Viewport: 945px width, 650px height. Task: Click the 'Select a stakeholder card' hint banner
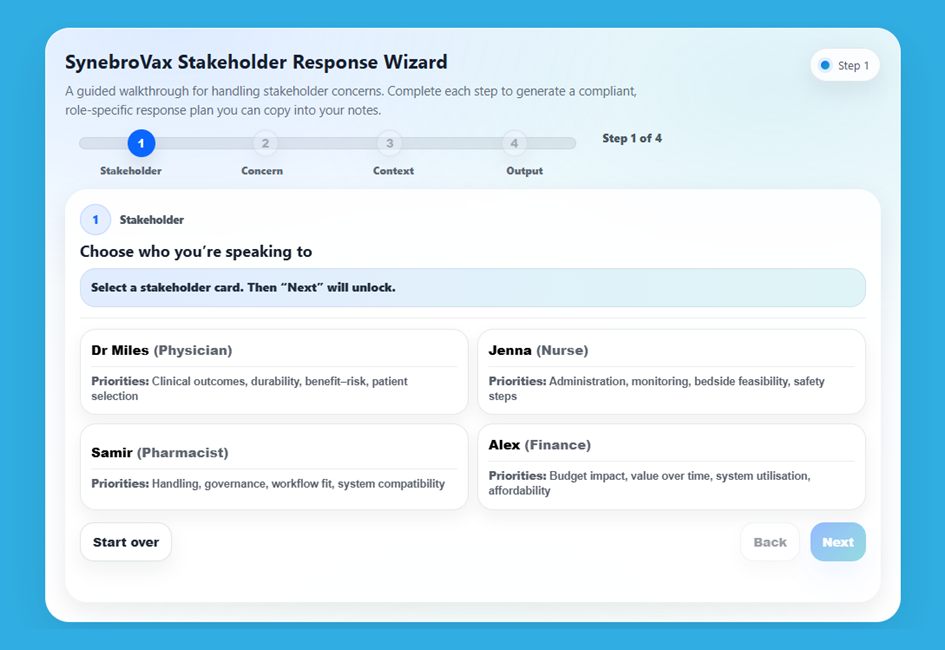point(472,287)
